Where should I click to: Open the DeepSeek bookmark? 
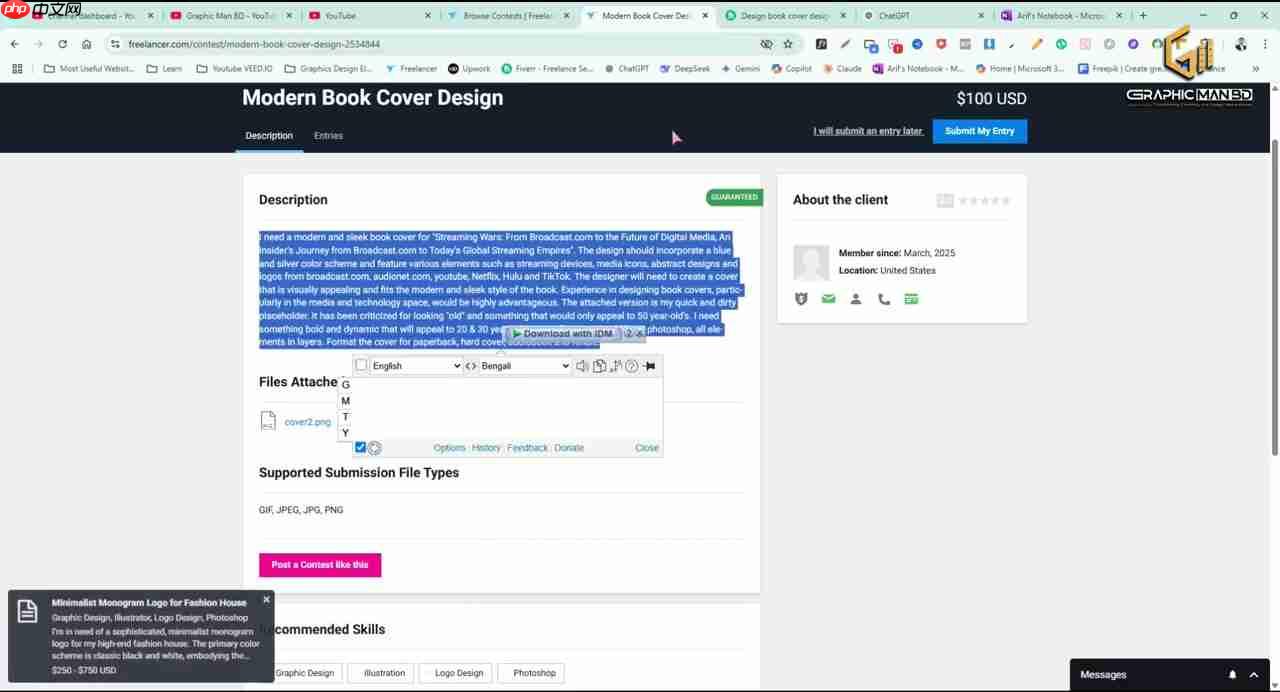(x=684, y=69)
